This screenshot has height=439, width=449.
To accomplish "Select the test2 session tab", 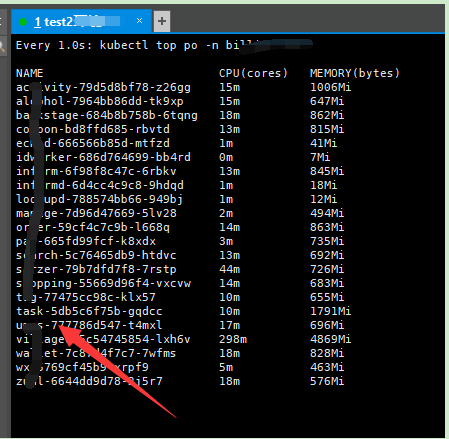I will click(x=81, y=22).
